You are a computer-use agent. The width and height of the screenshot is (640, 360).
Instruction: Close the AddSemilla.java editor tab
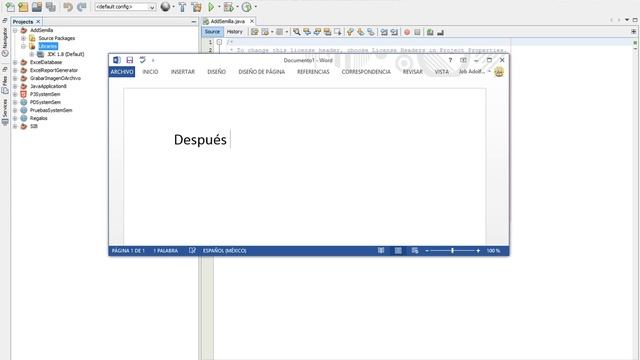252,21
